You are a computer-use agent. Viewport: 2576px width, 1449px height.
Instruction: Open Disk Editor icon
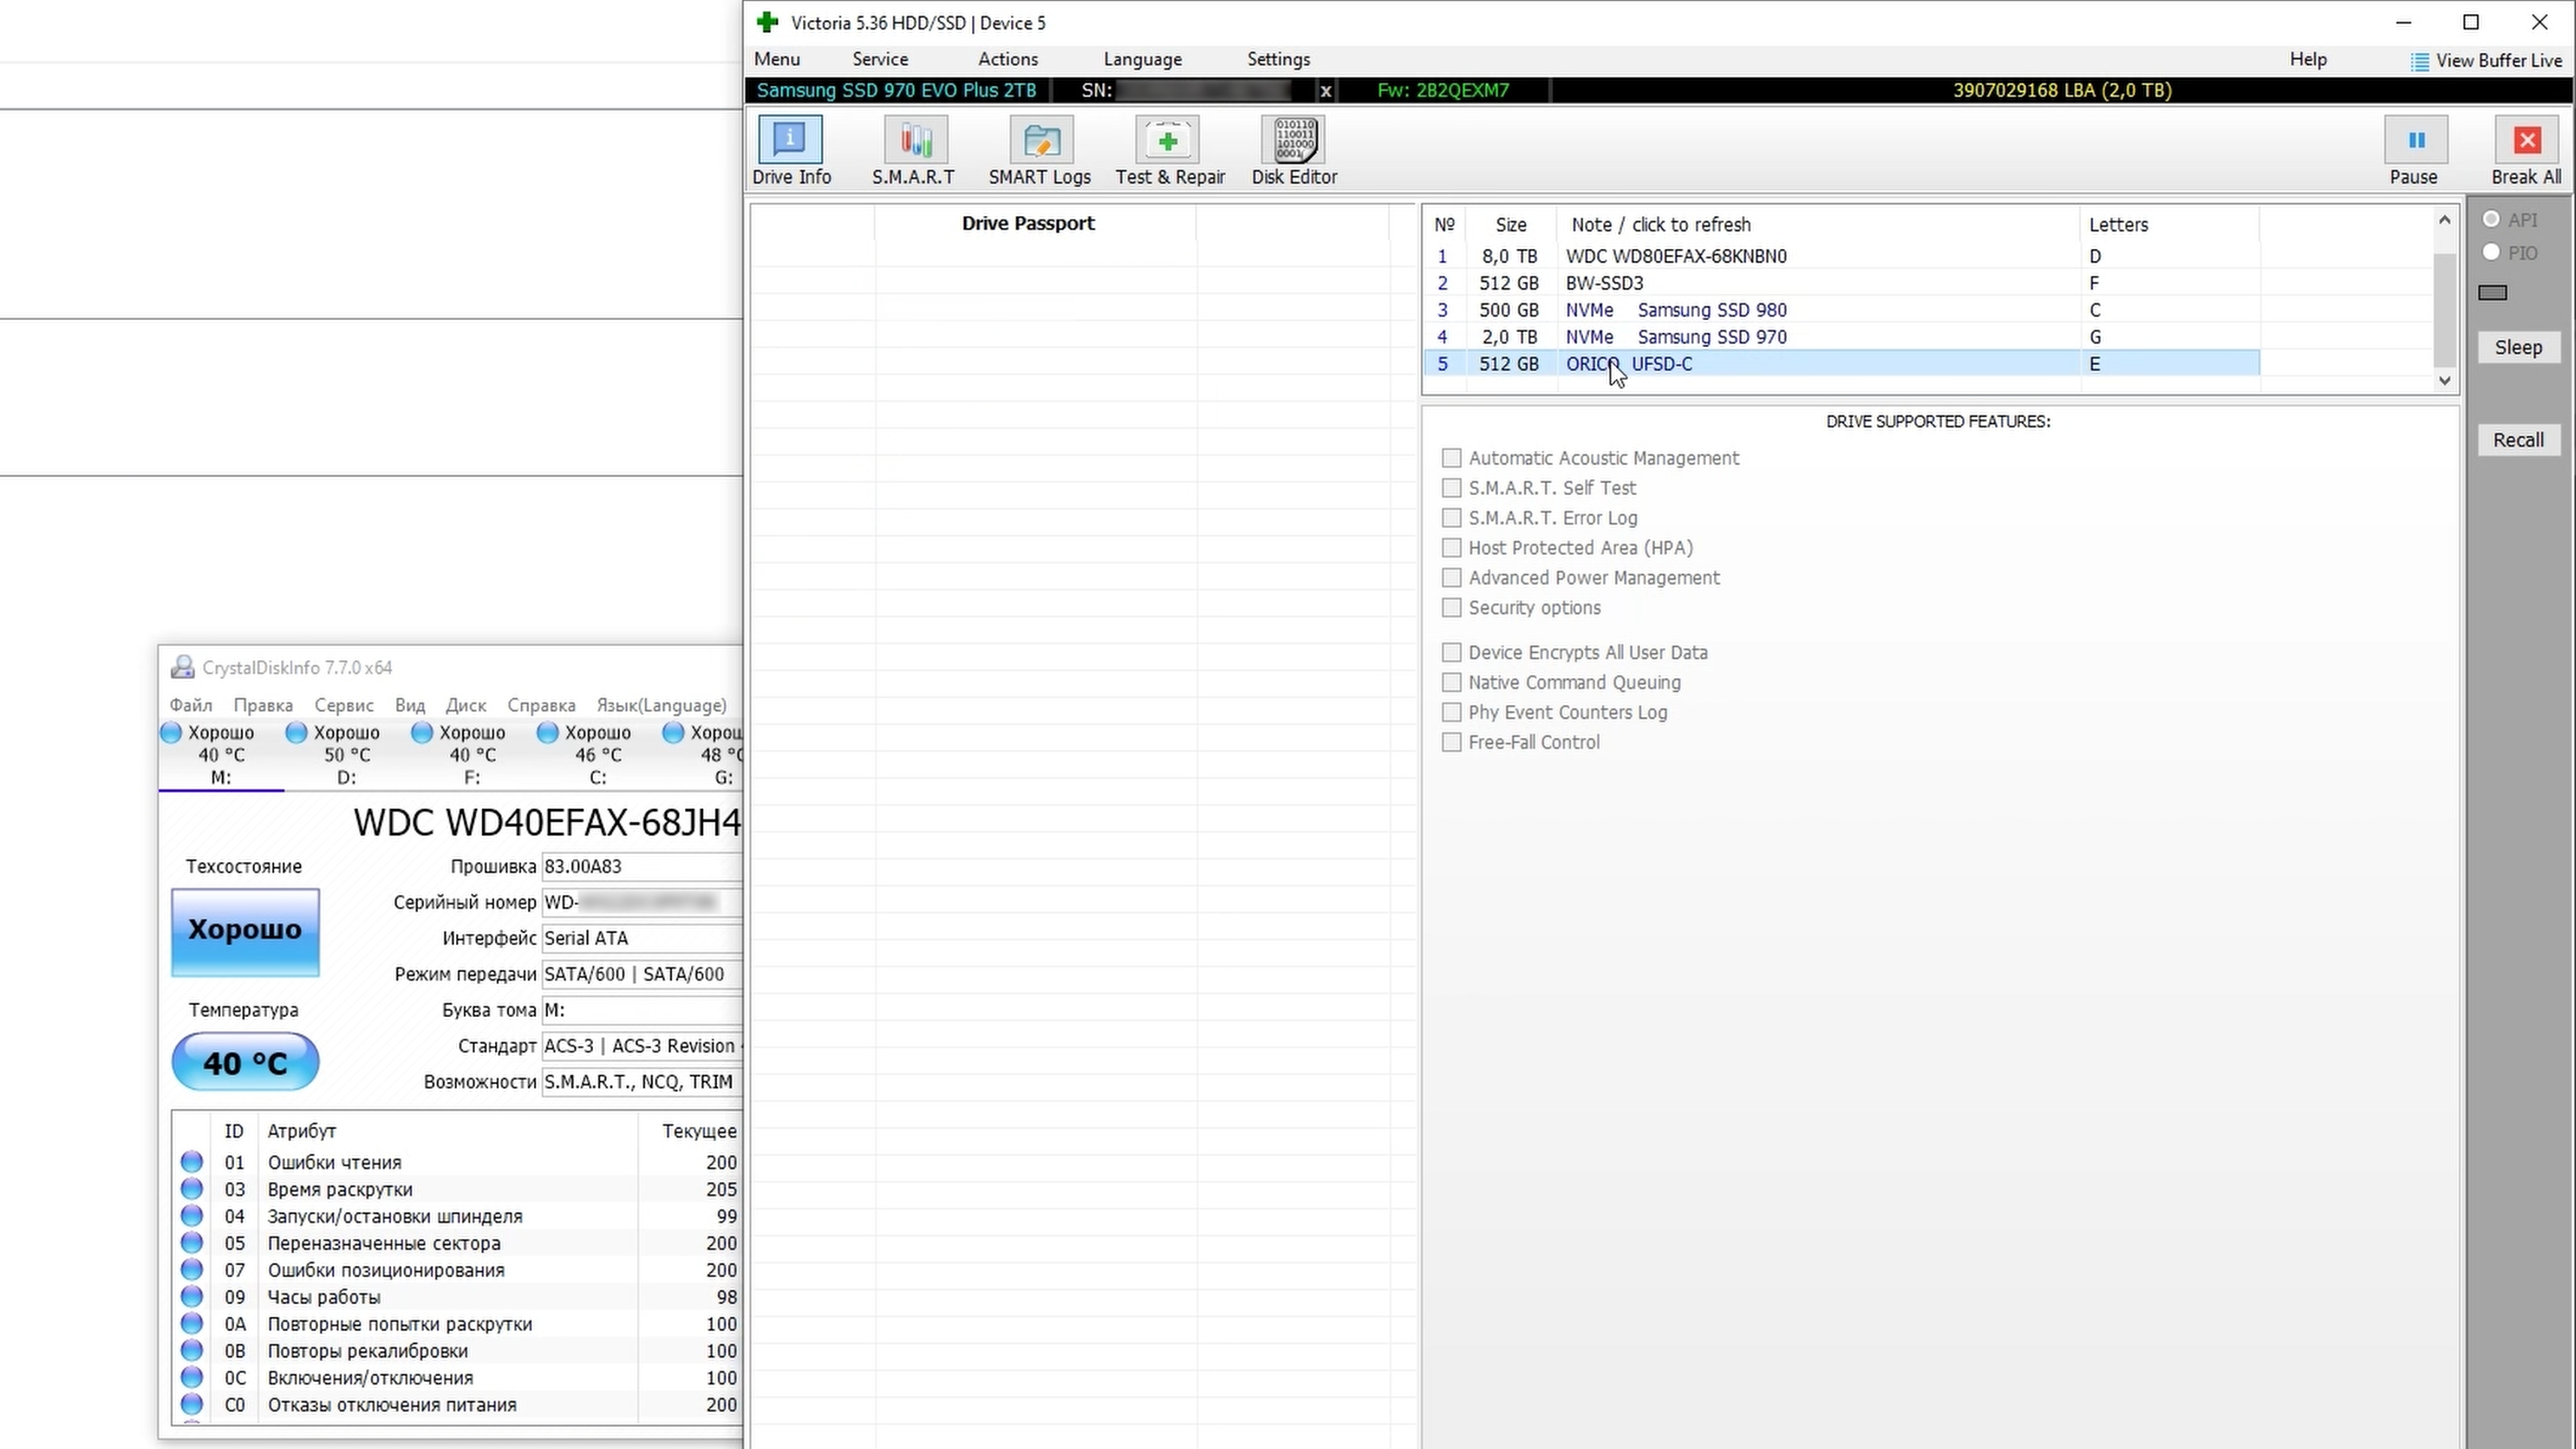pyautogui.click(x=1294, y=140)
